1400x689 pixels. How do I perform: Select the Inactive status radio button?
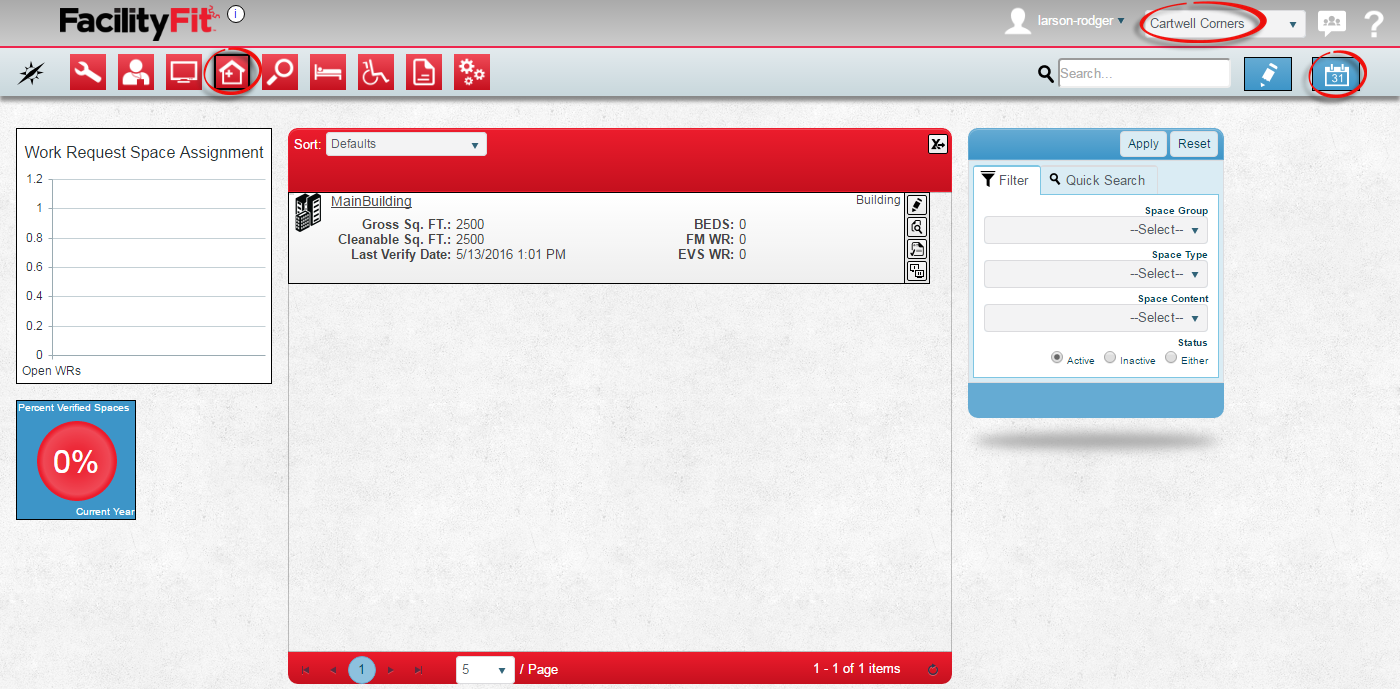point(1110,358)
